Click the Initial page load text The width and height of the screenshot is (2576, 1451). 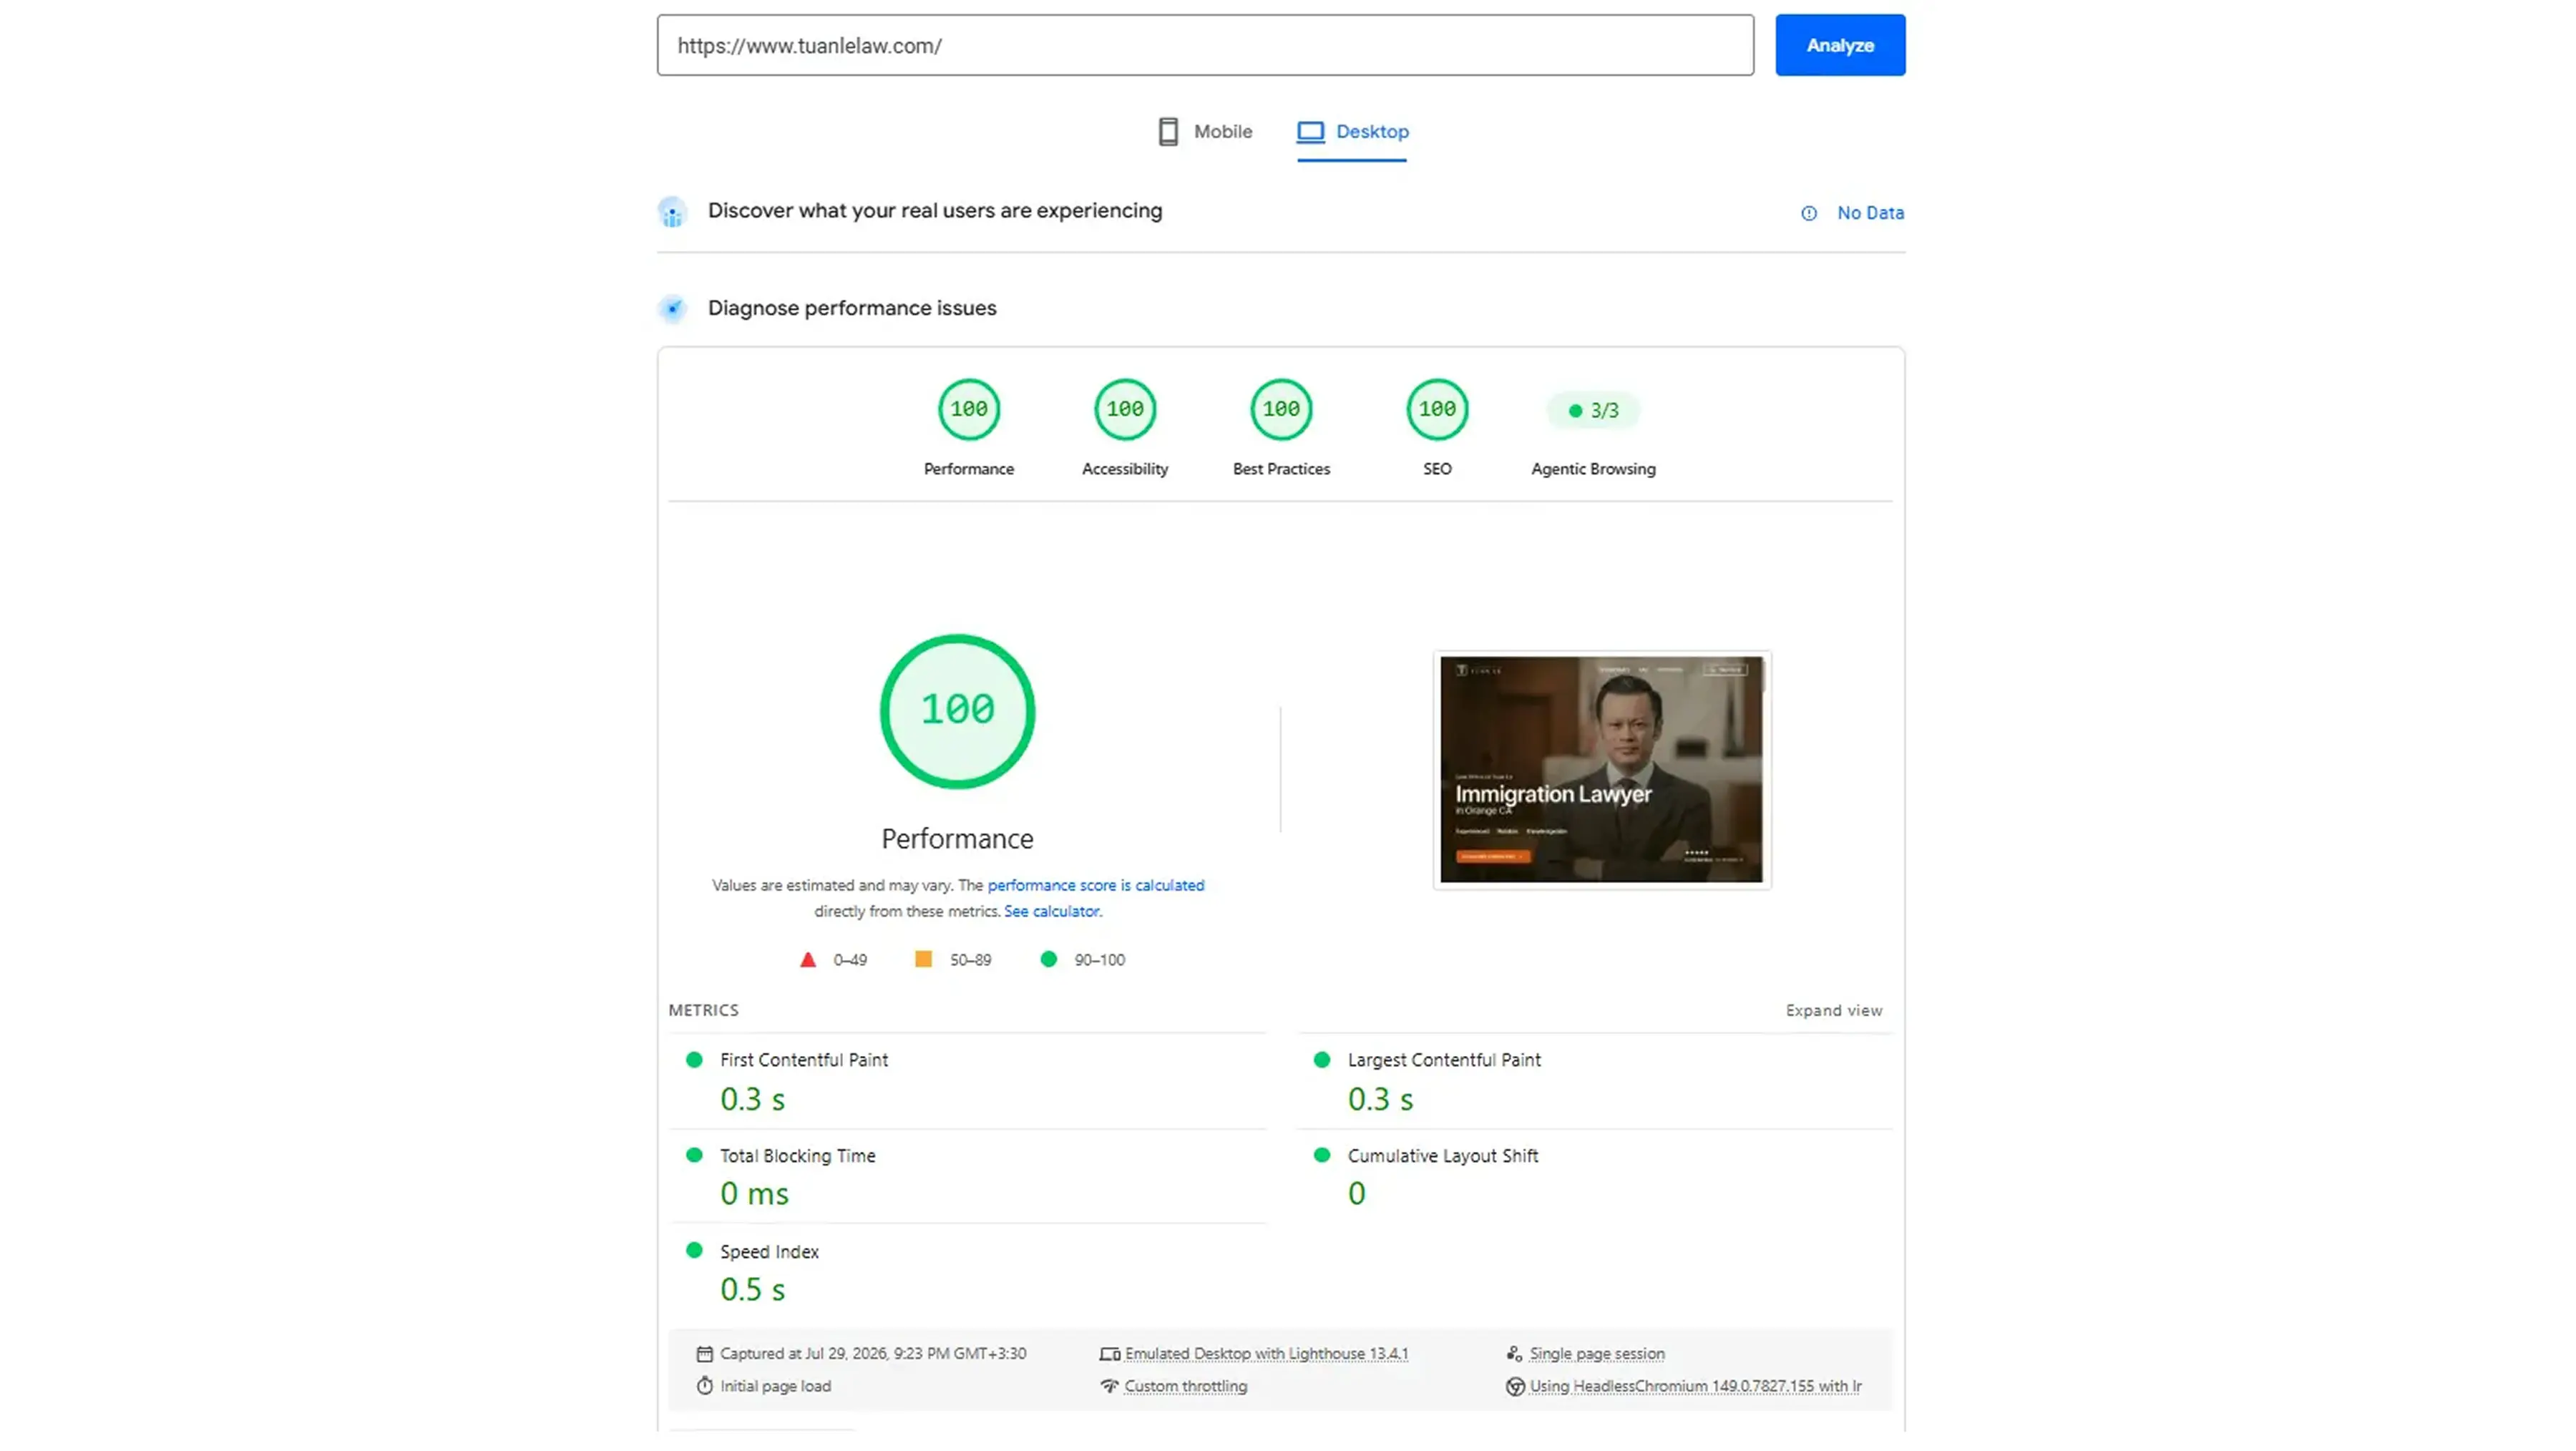(x=775, y=1386)
